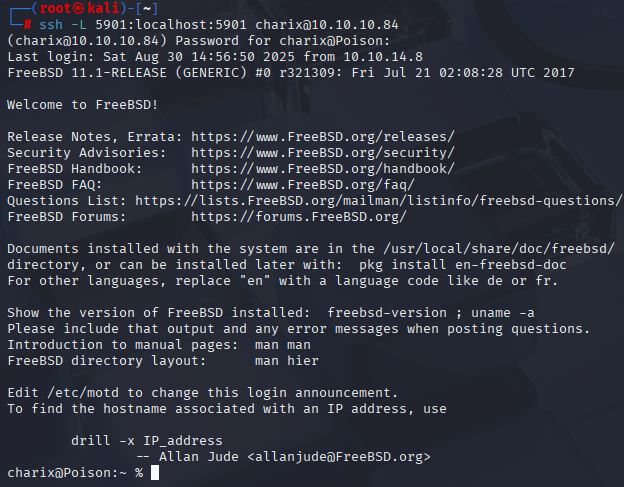Open the forums.FreeBSD.org URL
This screenshot has height=487, width=624.
tap(299, 217)
